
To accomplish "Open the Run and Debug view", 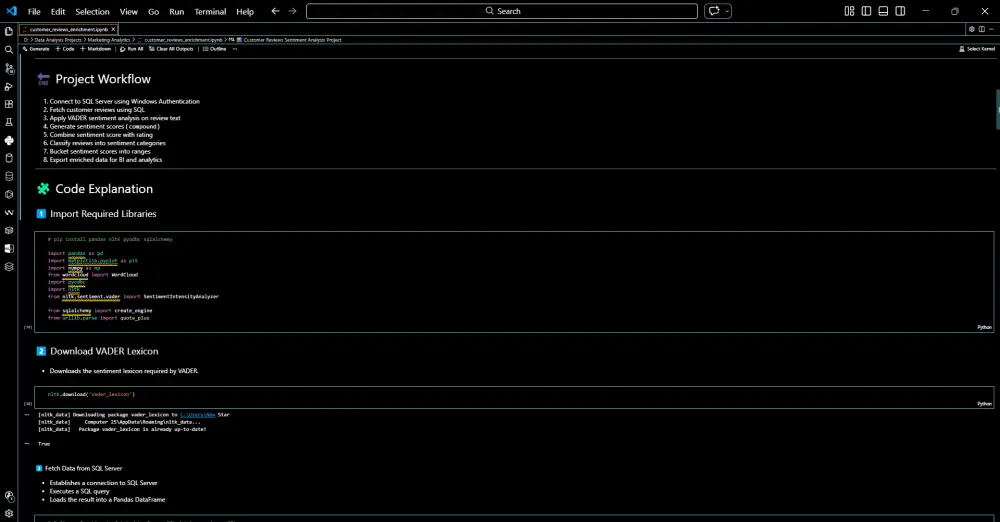I will 9,86.
